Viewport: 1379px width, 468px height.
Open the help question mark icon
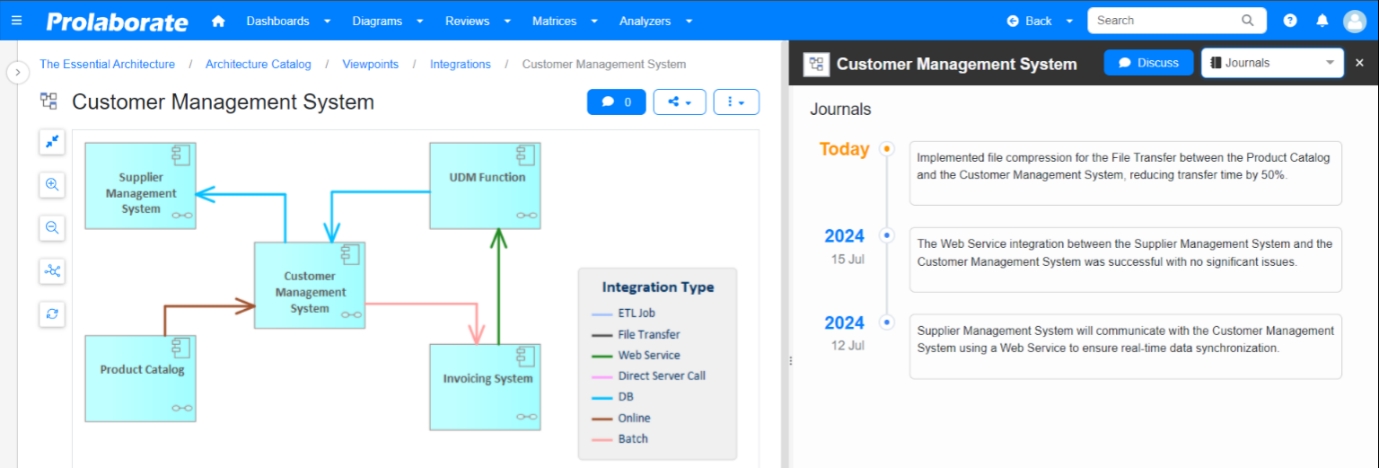(1290, 21)
